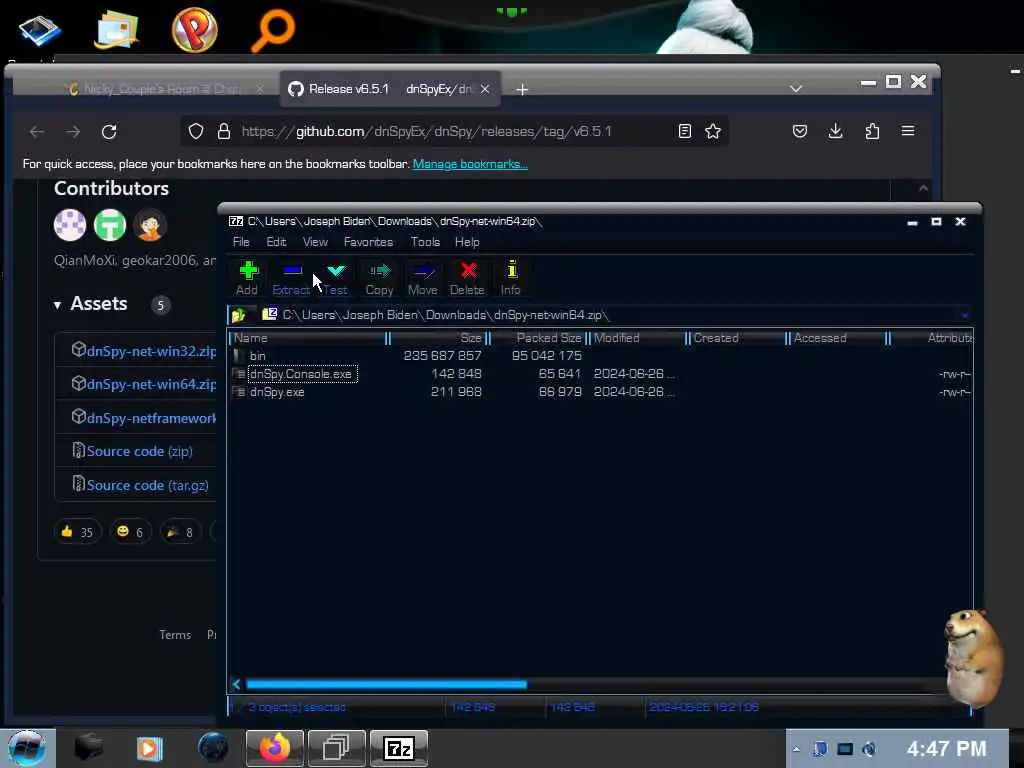This screenshot has width=1024, height=768.
Task: Click the horizontal scrollbar left arrow
Action: pos(236,684)
